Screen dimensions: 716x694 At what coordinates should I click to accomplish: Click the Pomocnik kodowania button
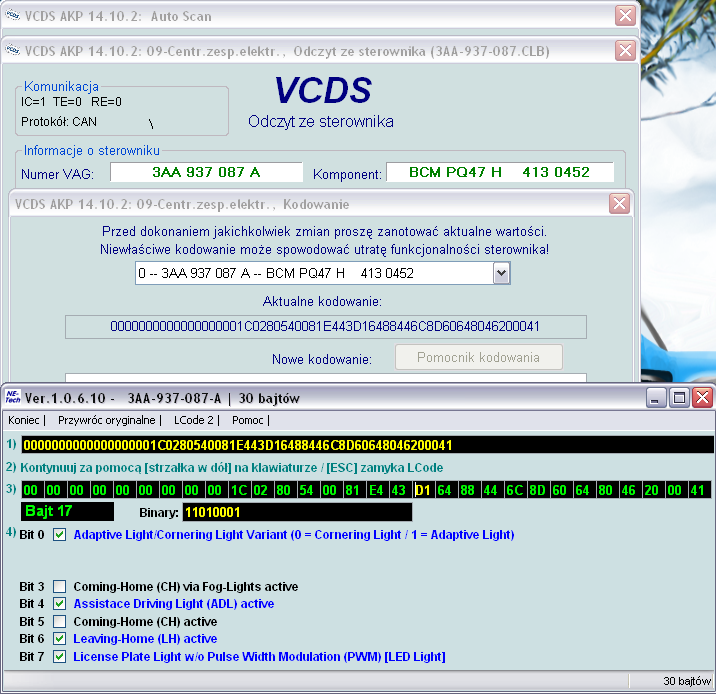(x=479, y=357)
